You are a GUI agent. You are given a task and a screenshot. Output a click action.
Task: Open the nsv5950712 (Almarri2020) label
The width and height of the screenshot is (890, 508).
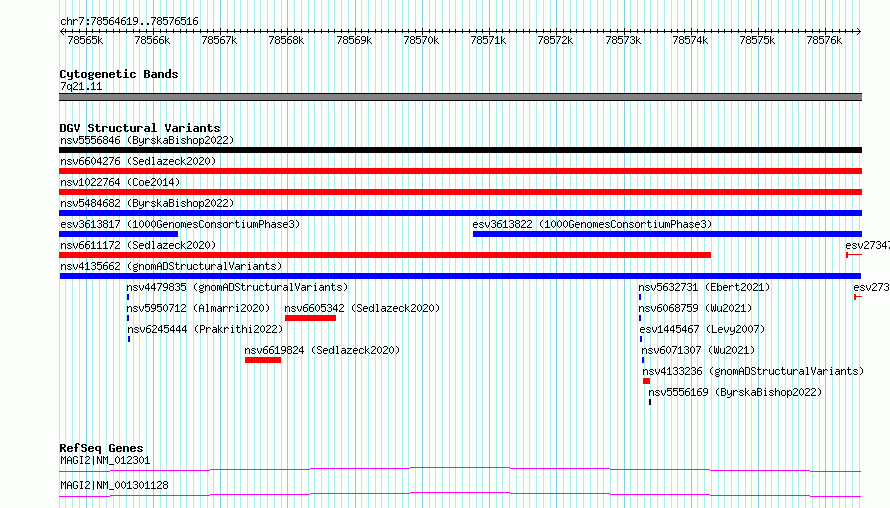(x=198, y=308)
